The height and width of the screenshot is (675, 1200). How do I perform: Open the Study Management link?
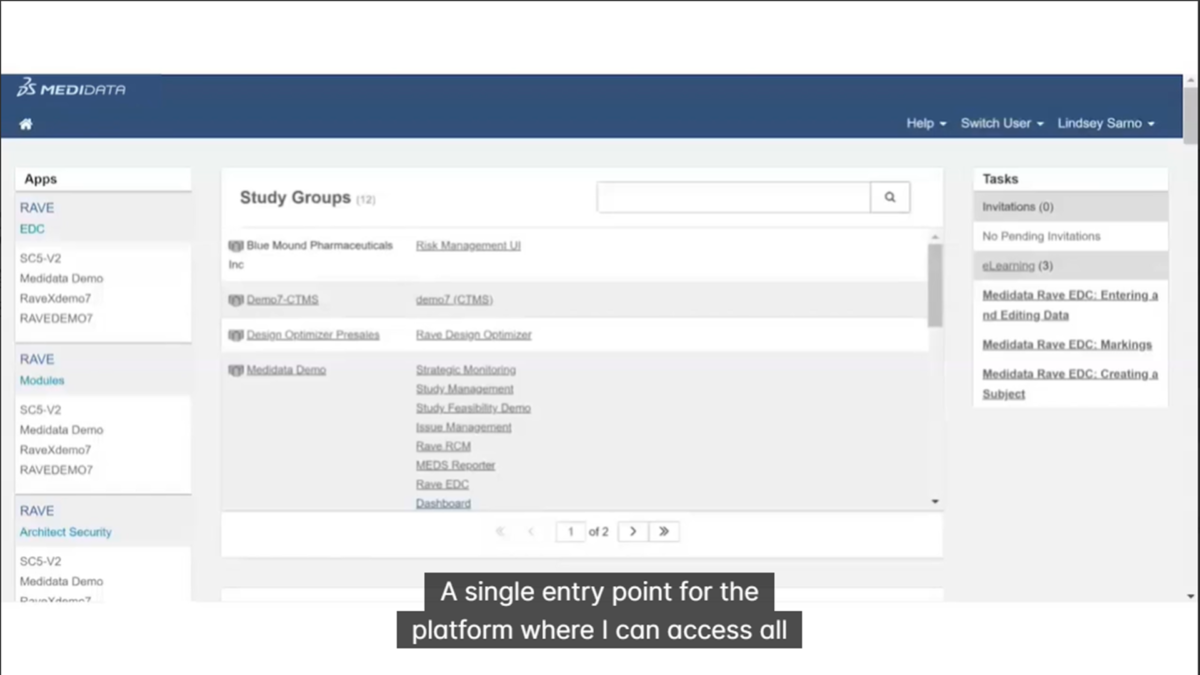pos(465,389)
